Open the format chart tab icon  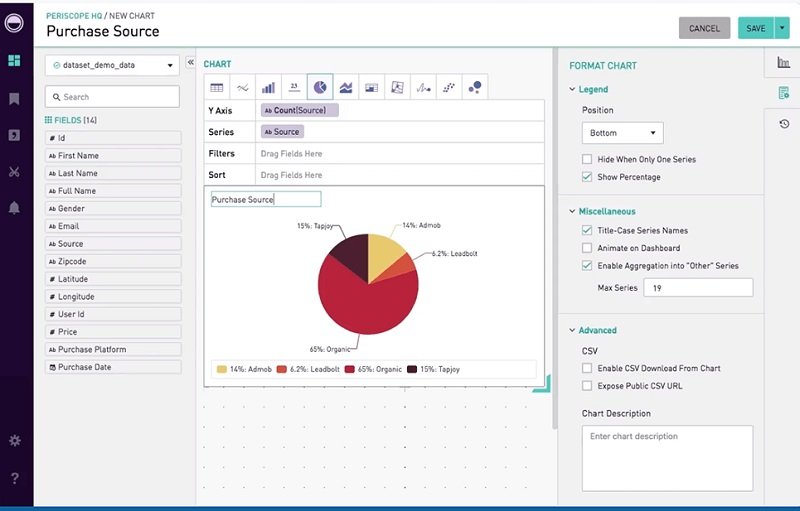pos(784,93)
